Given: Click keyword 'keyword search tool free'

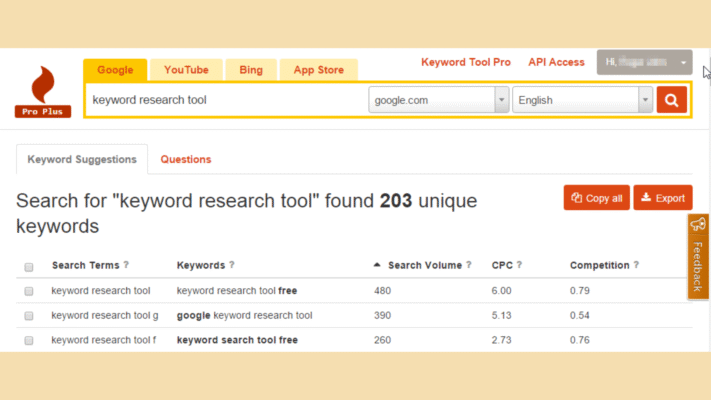Looking at the screenshot, I should click(x=237, y=340).
